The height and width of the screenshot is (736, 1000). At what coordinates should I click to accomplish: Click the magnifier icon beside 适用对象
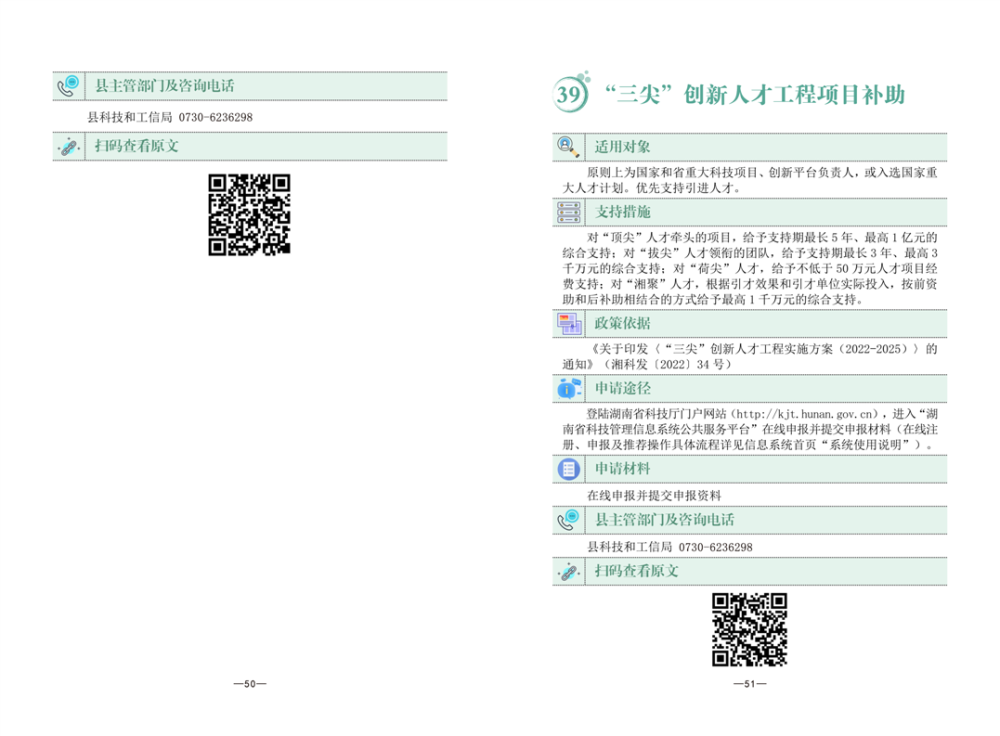568,147
